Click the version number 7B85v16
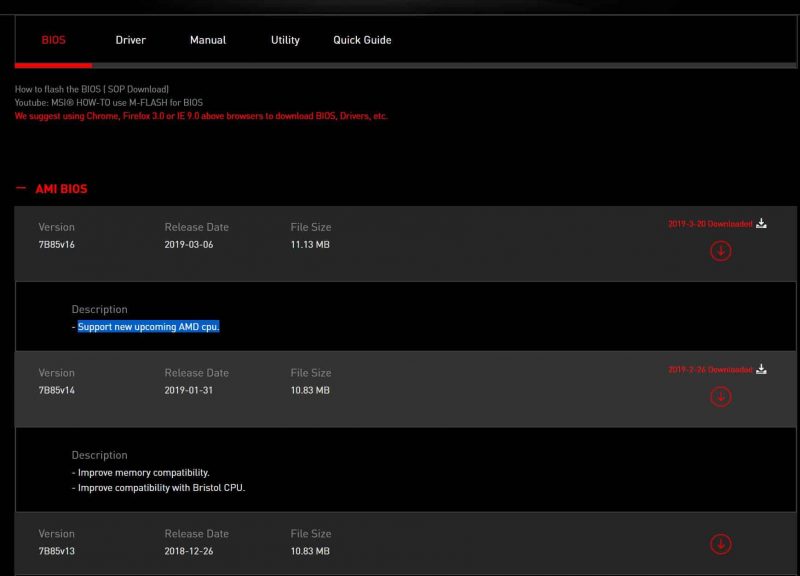Screen dimensions: 800x576 tap(57, 245)
